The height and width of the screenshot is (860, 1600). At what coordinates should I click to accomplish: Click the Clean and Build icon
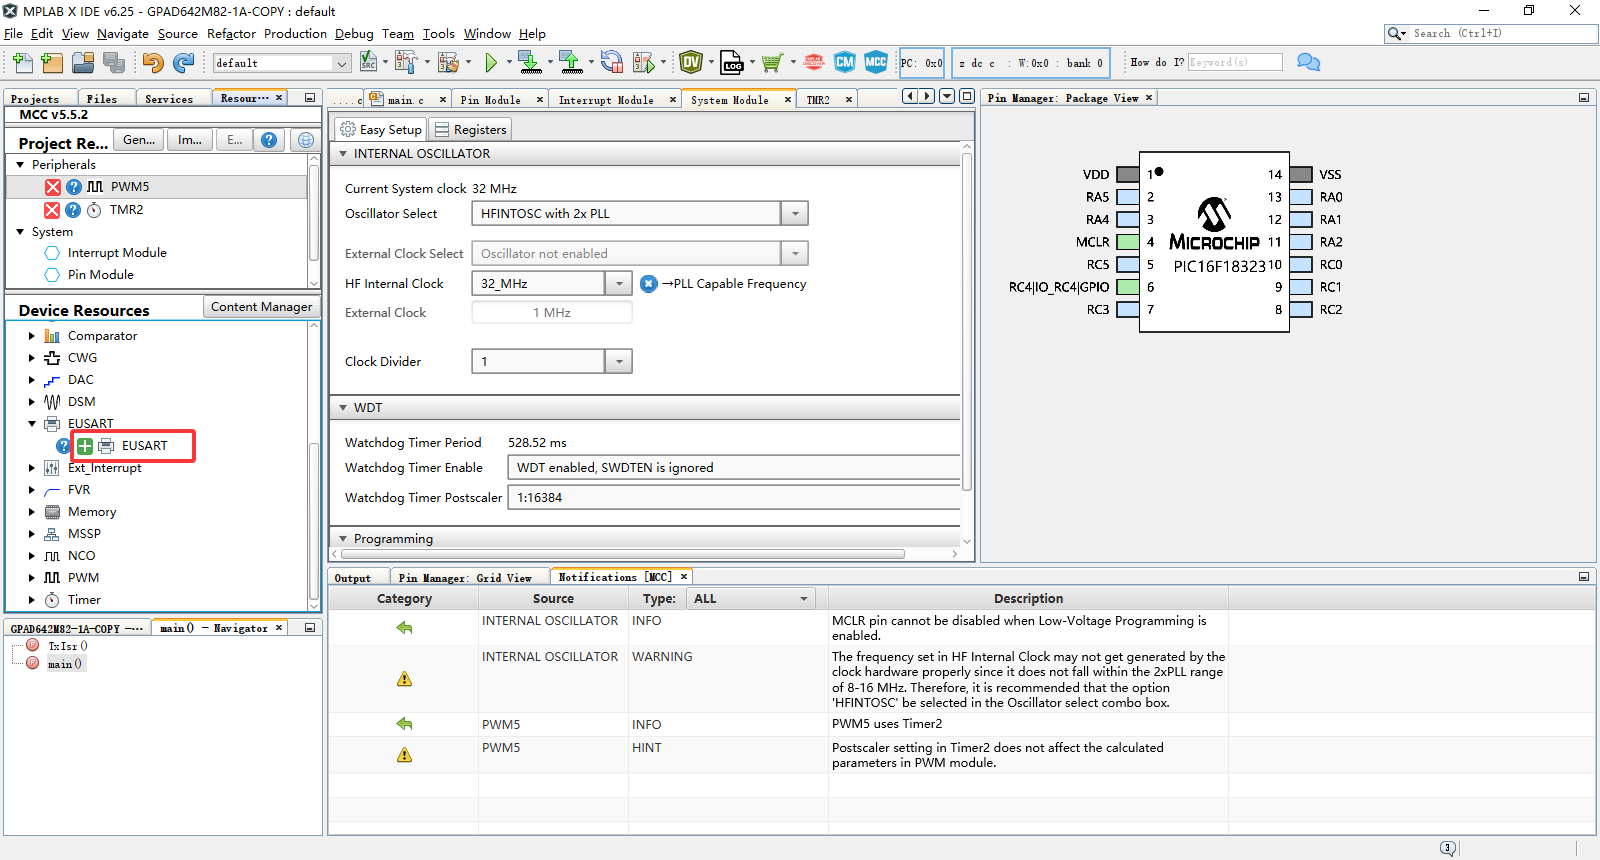(x=449, y=63)
